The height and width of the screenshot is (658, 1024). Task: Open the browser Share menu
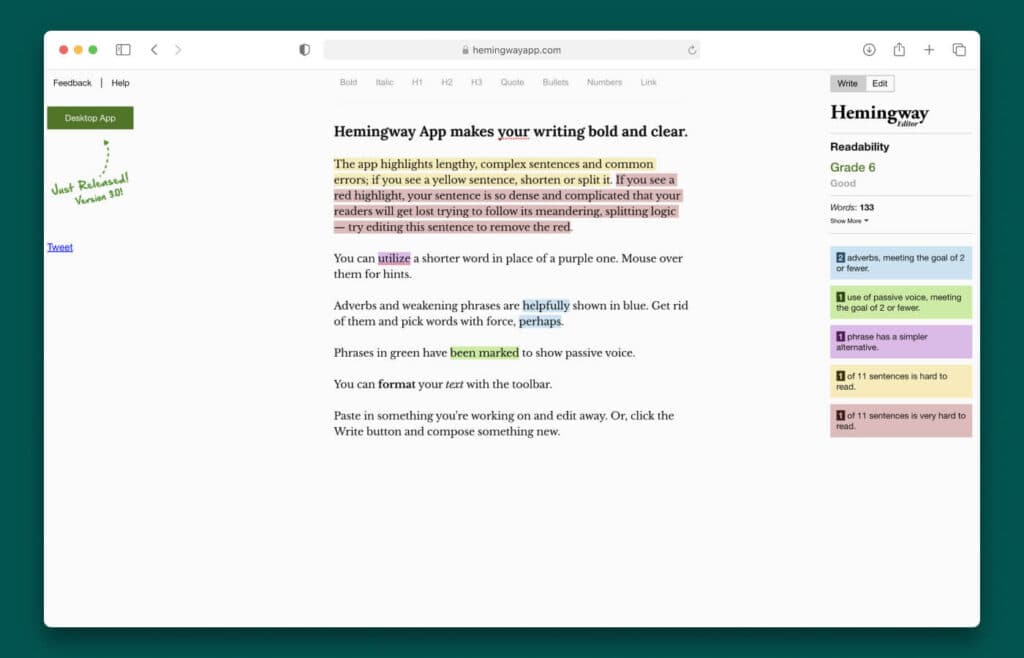pyautogui.click(x=900, y=48)
